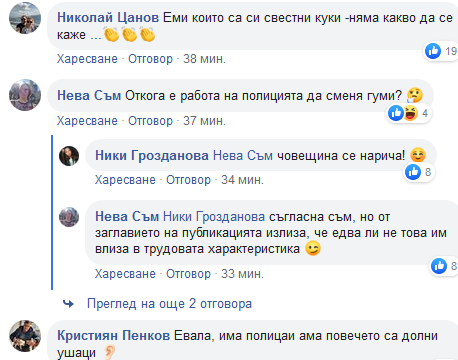Open the Кристиян Пенков profile name
Image resolution: width=458 pixels, height=360 pixels.
click(x=113, y=336)
